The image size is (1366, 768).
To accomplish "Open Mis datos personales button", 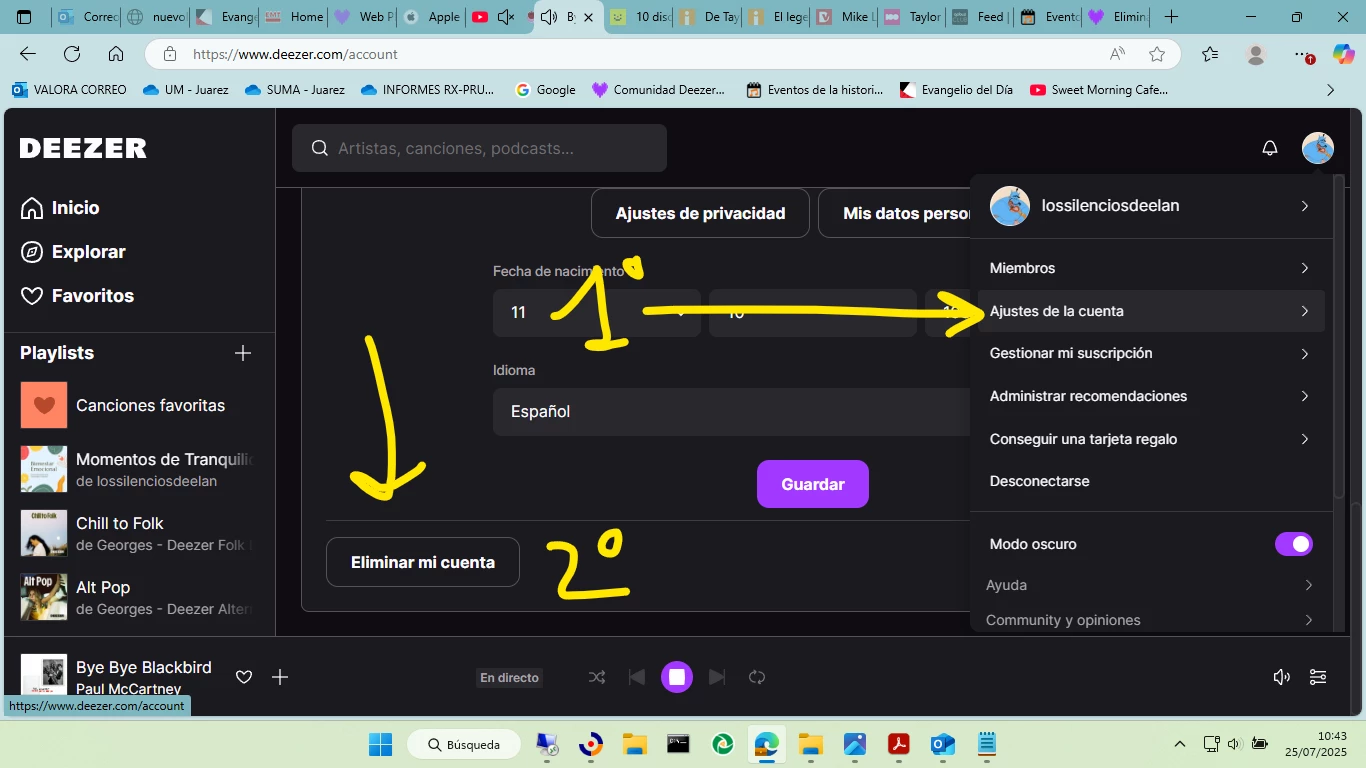I will click(x=895, y=213).
